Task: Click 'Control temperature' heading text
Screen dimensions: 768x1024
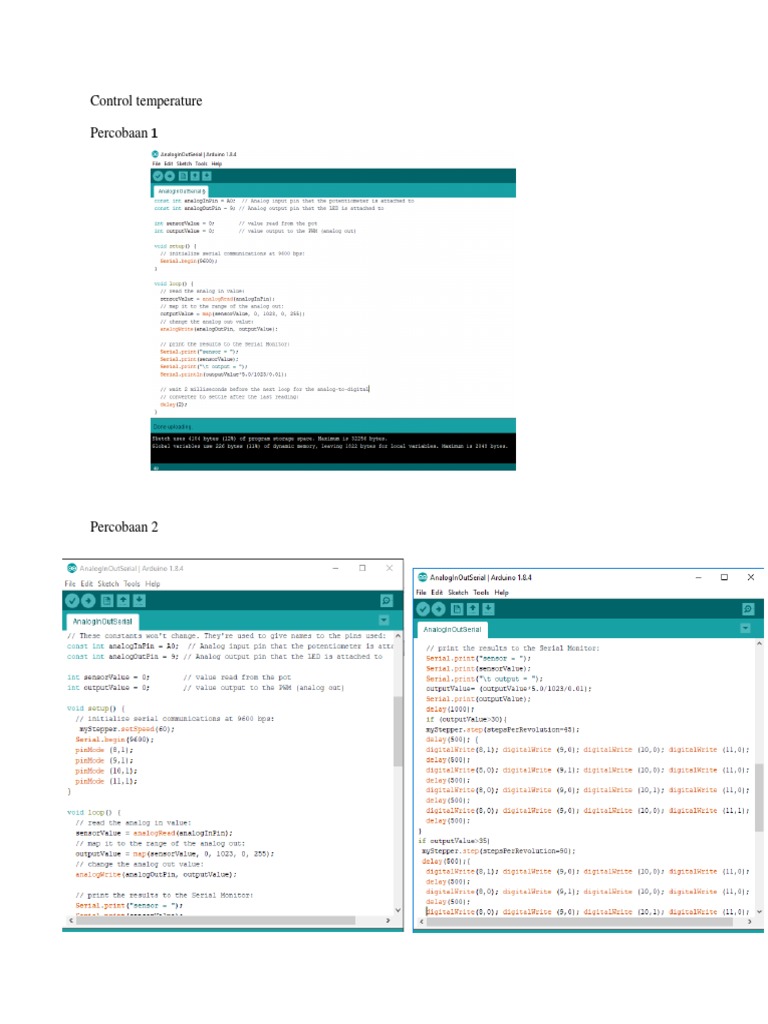Action: (146, 101)
